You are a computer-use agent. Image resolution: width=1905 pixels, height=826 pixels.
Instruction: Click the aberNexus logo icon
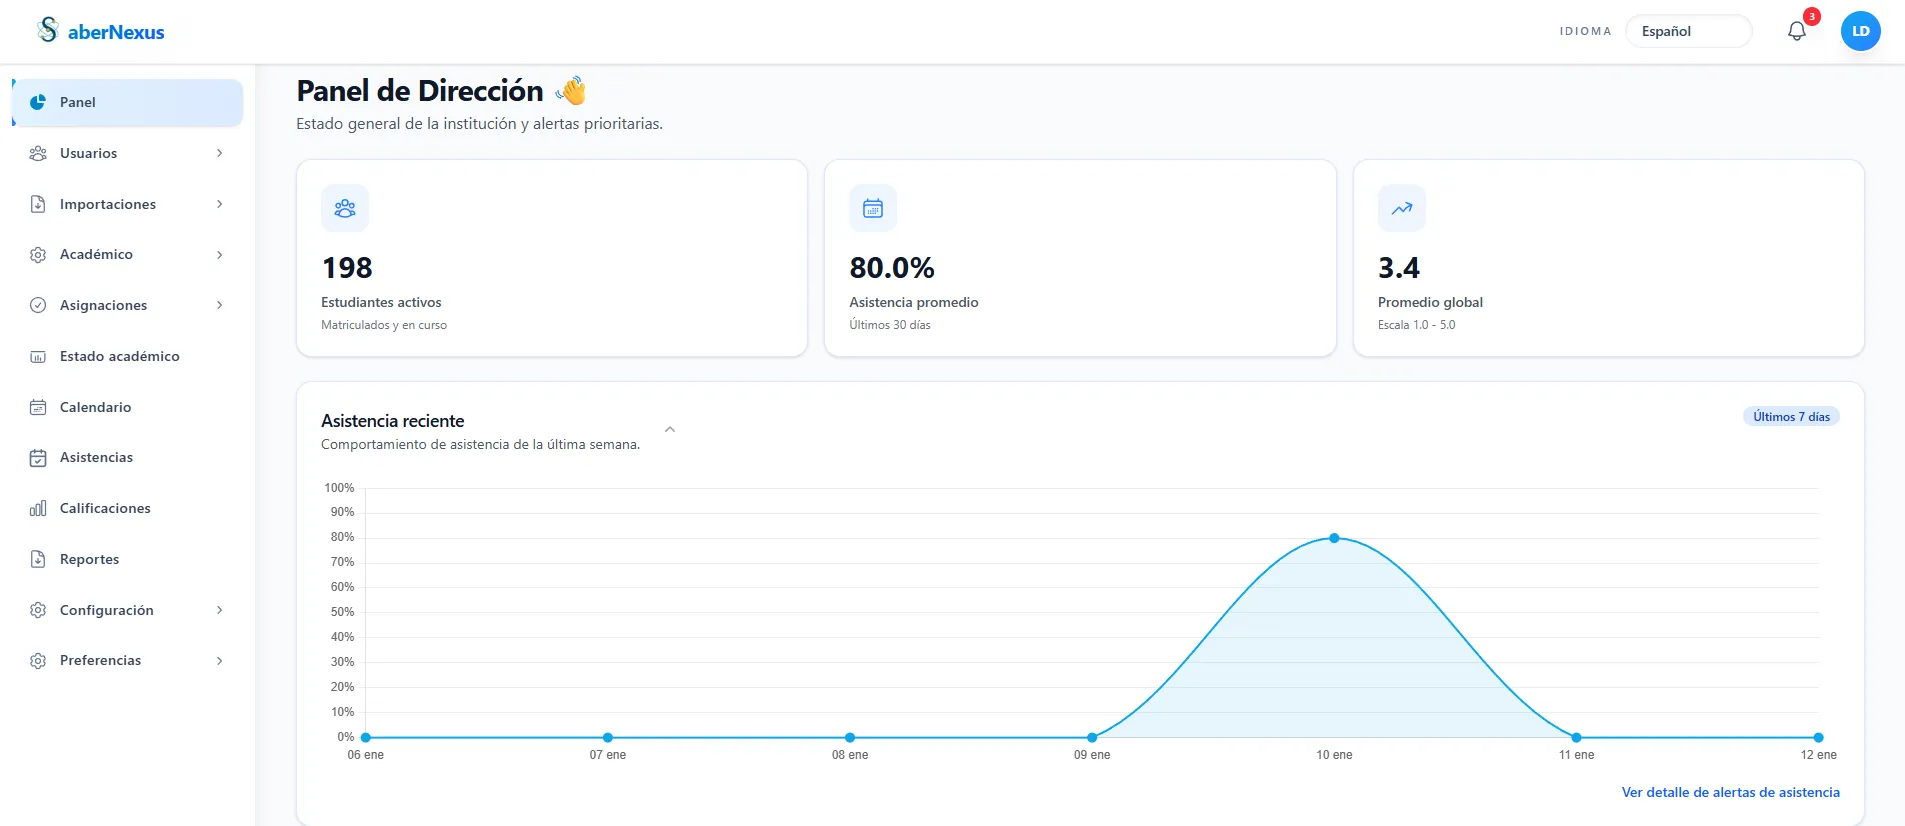tap(48, 30)
